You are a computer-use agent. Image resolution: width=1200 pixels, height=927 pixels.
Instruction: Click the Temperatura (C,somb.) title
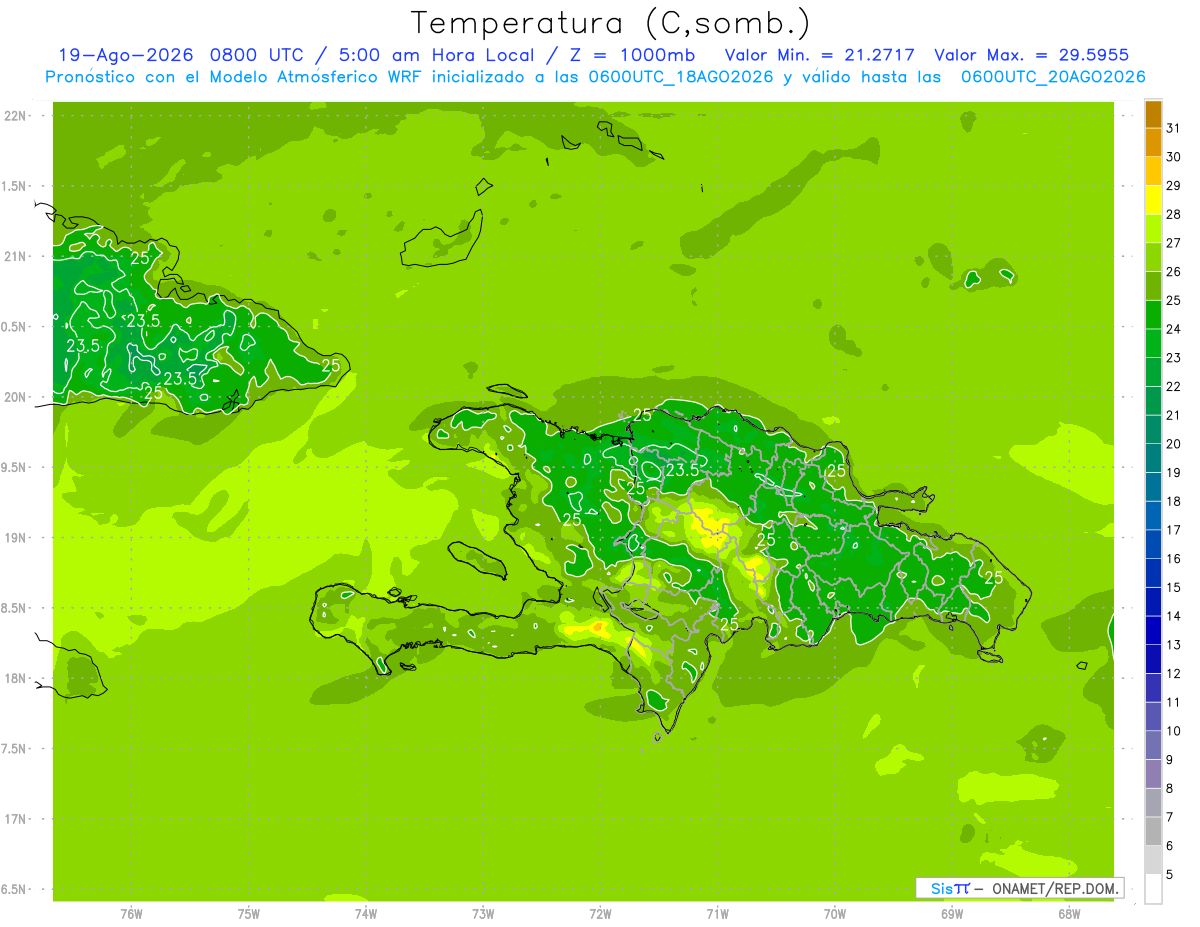(x=611, y=22)
